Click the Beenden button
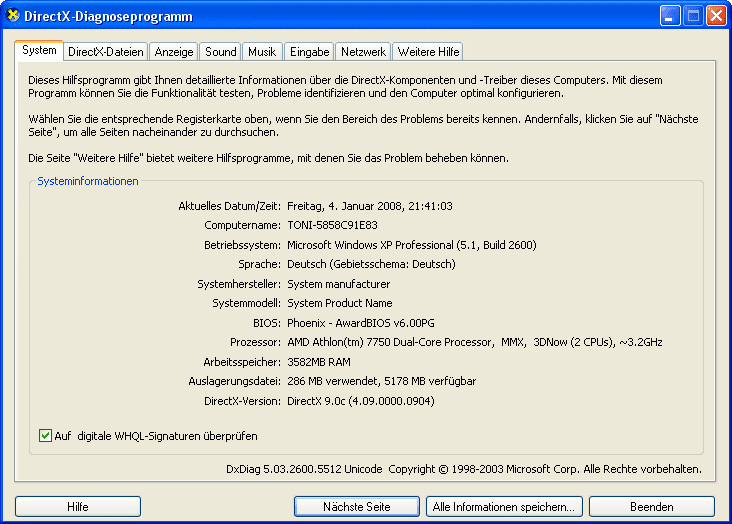 [652, 507]
